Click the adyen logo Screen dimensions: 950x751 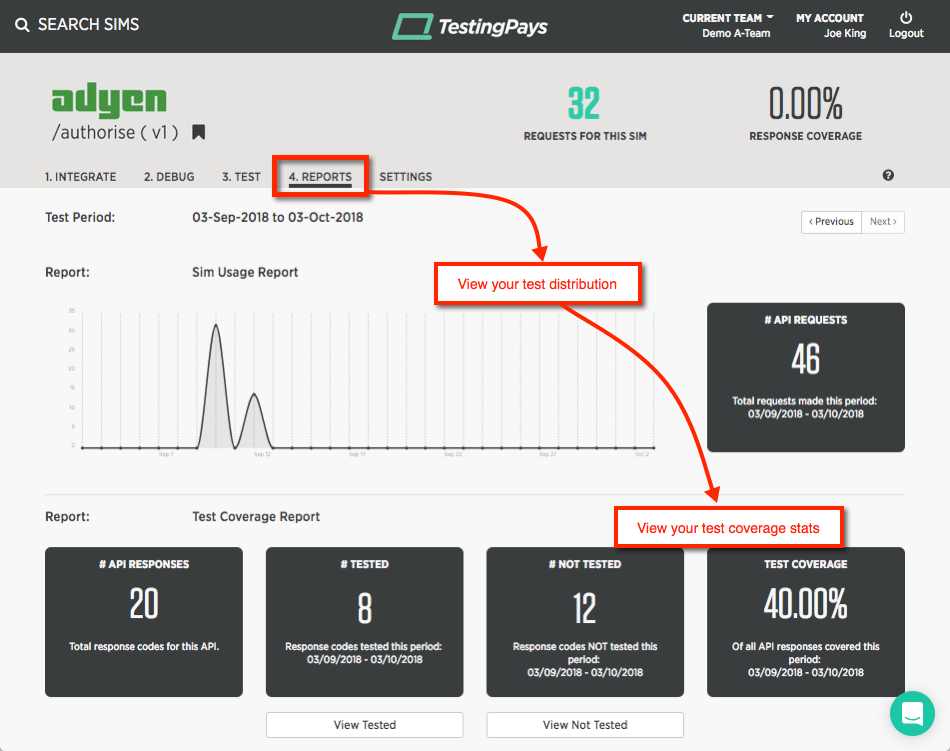(x=109, y=100)
